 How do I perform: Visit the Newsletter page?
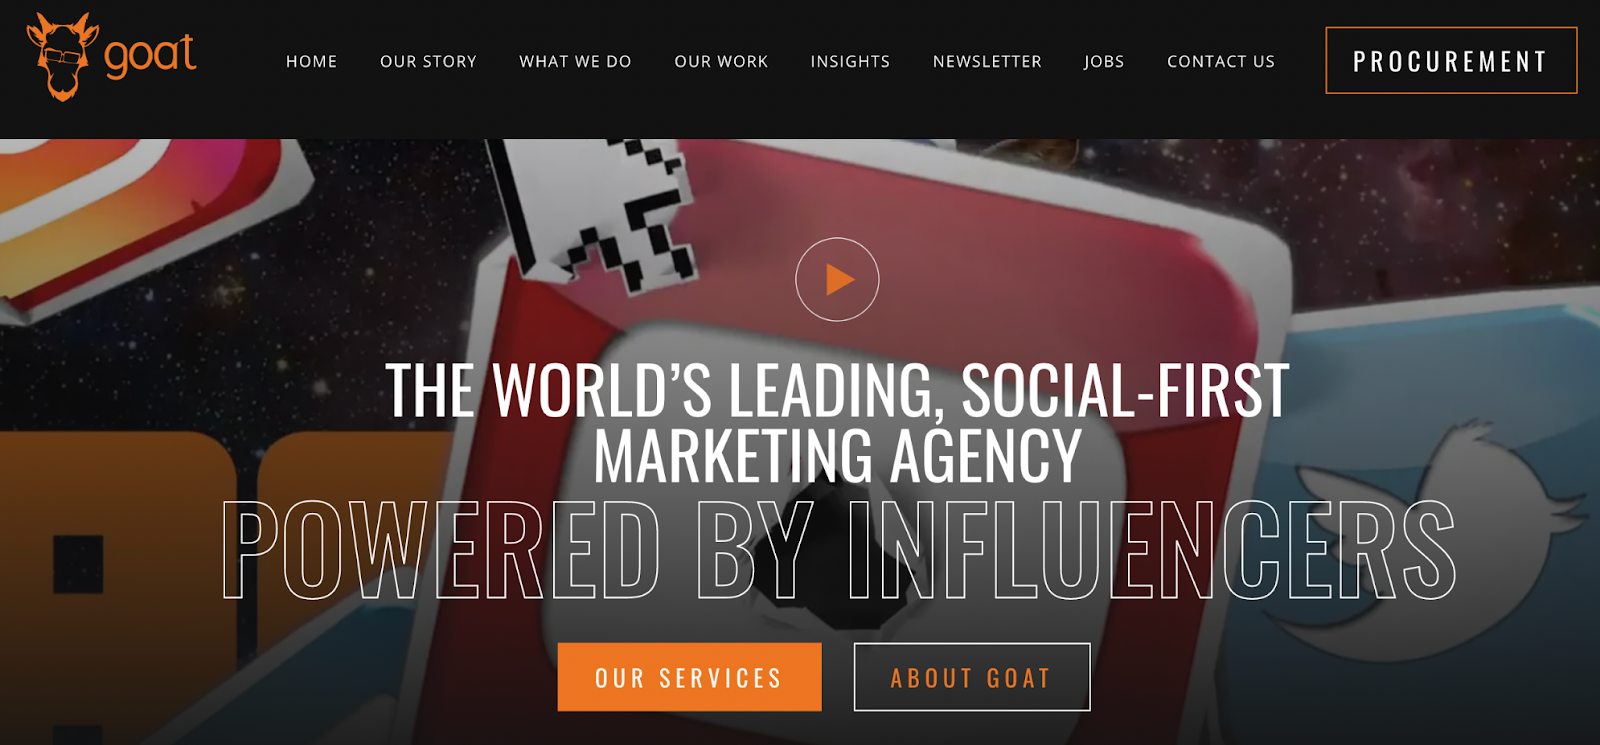click(x=987, y=61)
